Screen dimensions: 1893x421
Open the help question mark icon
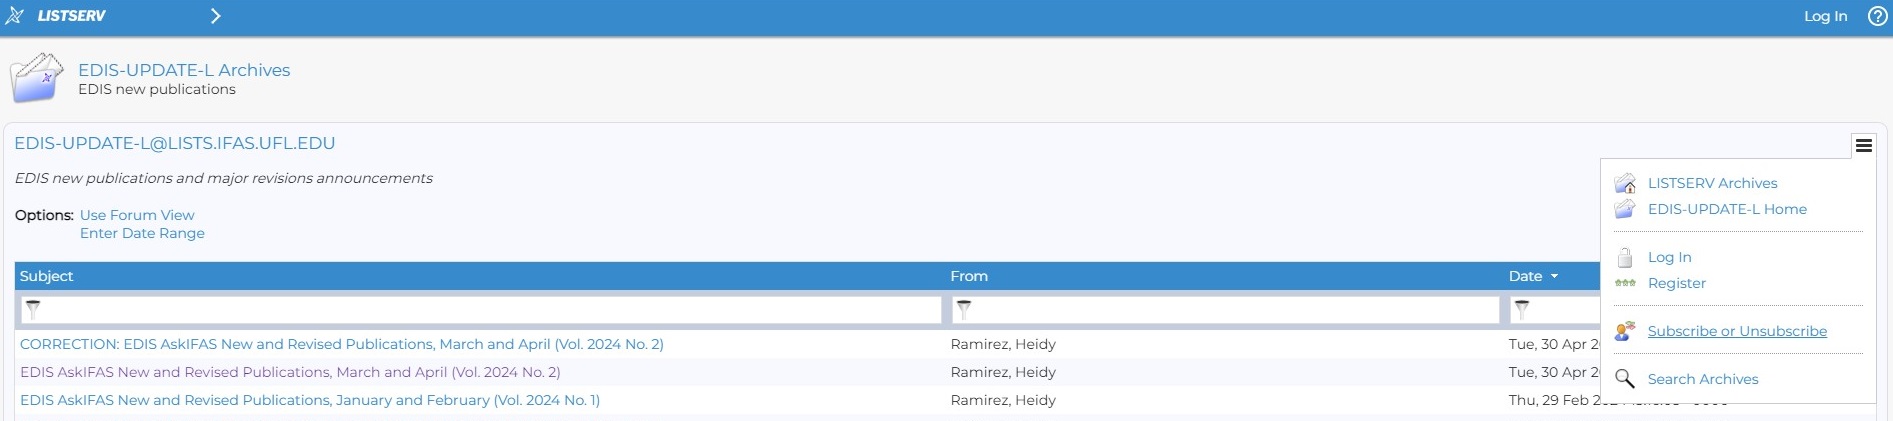(x=1877, y=16)
